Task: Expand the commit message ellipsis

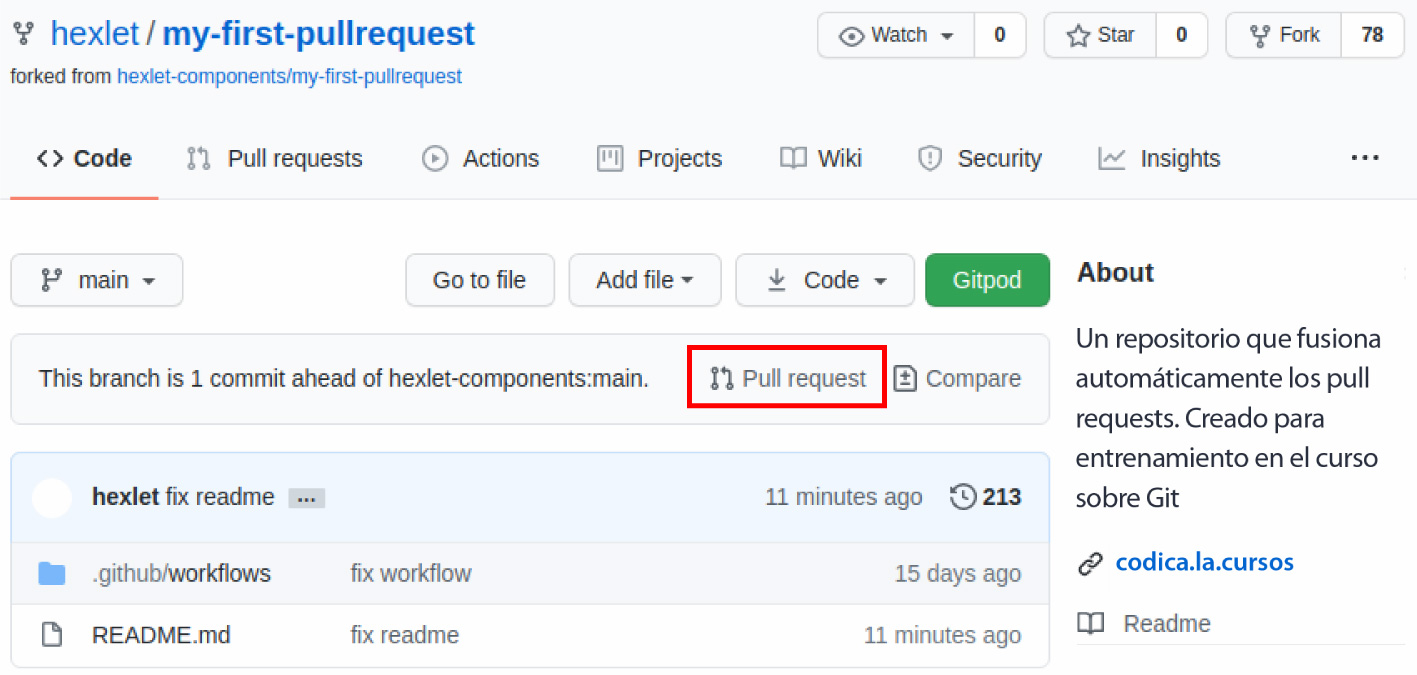Action: [306, 497]
